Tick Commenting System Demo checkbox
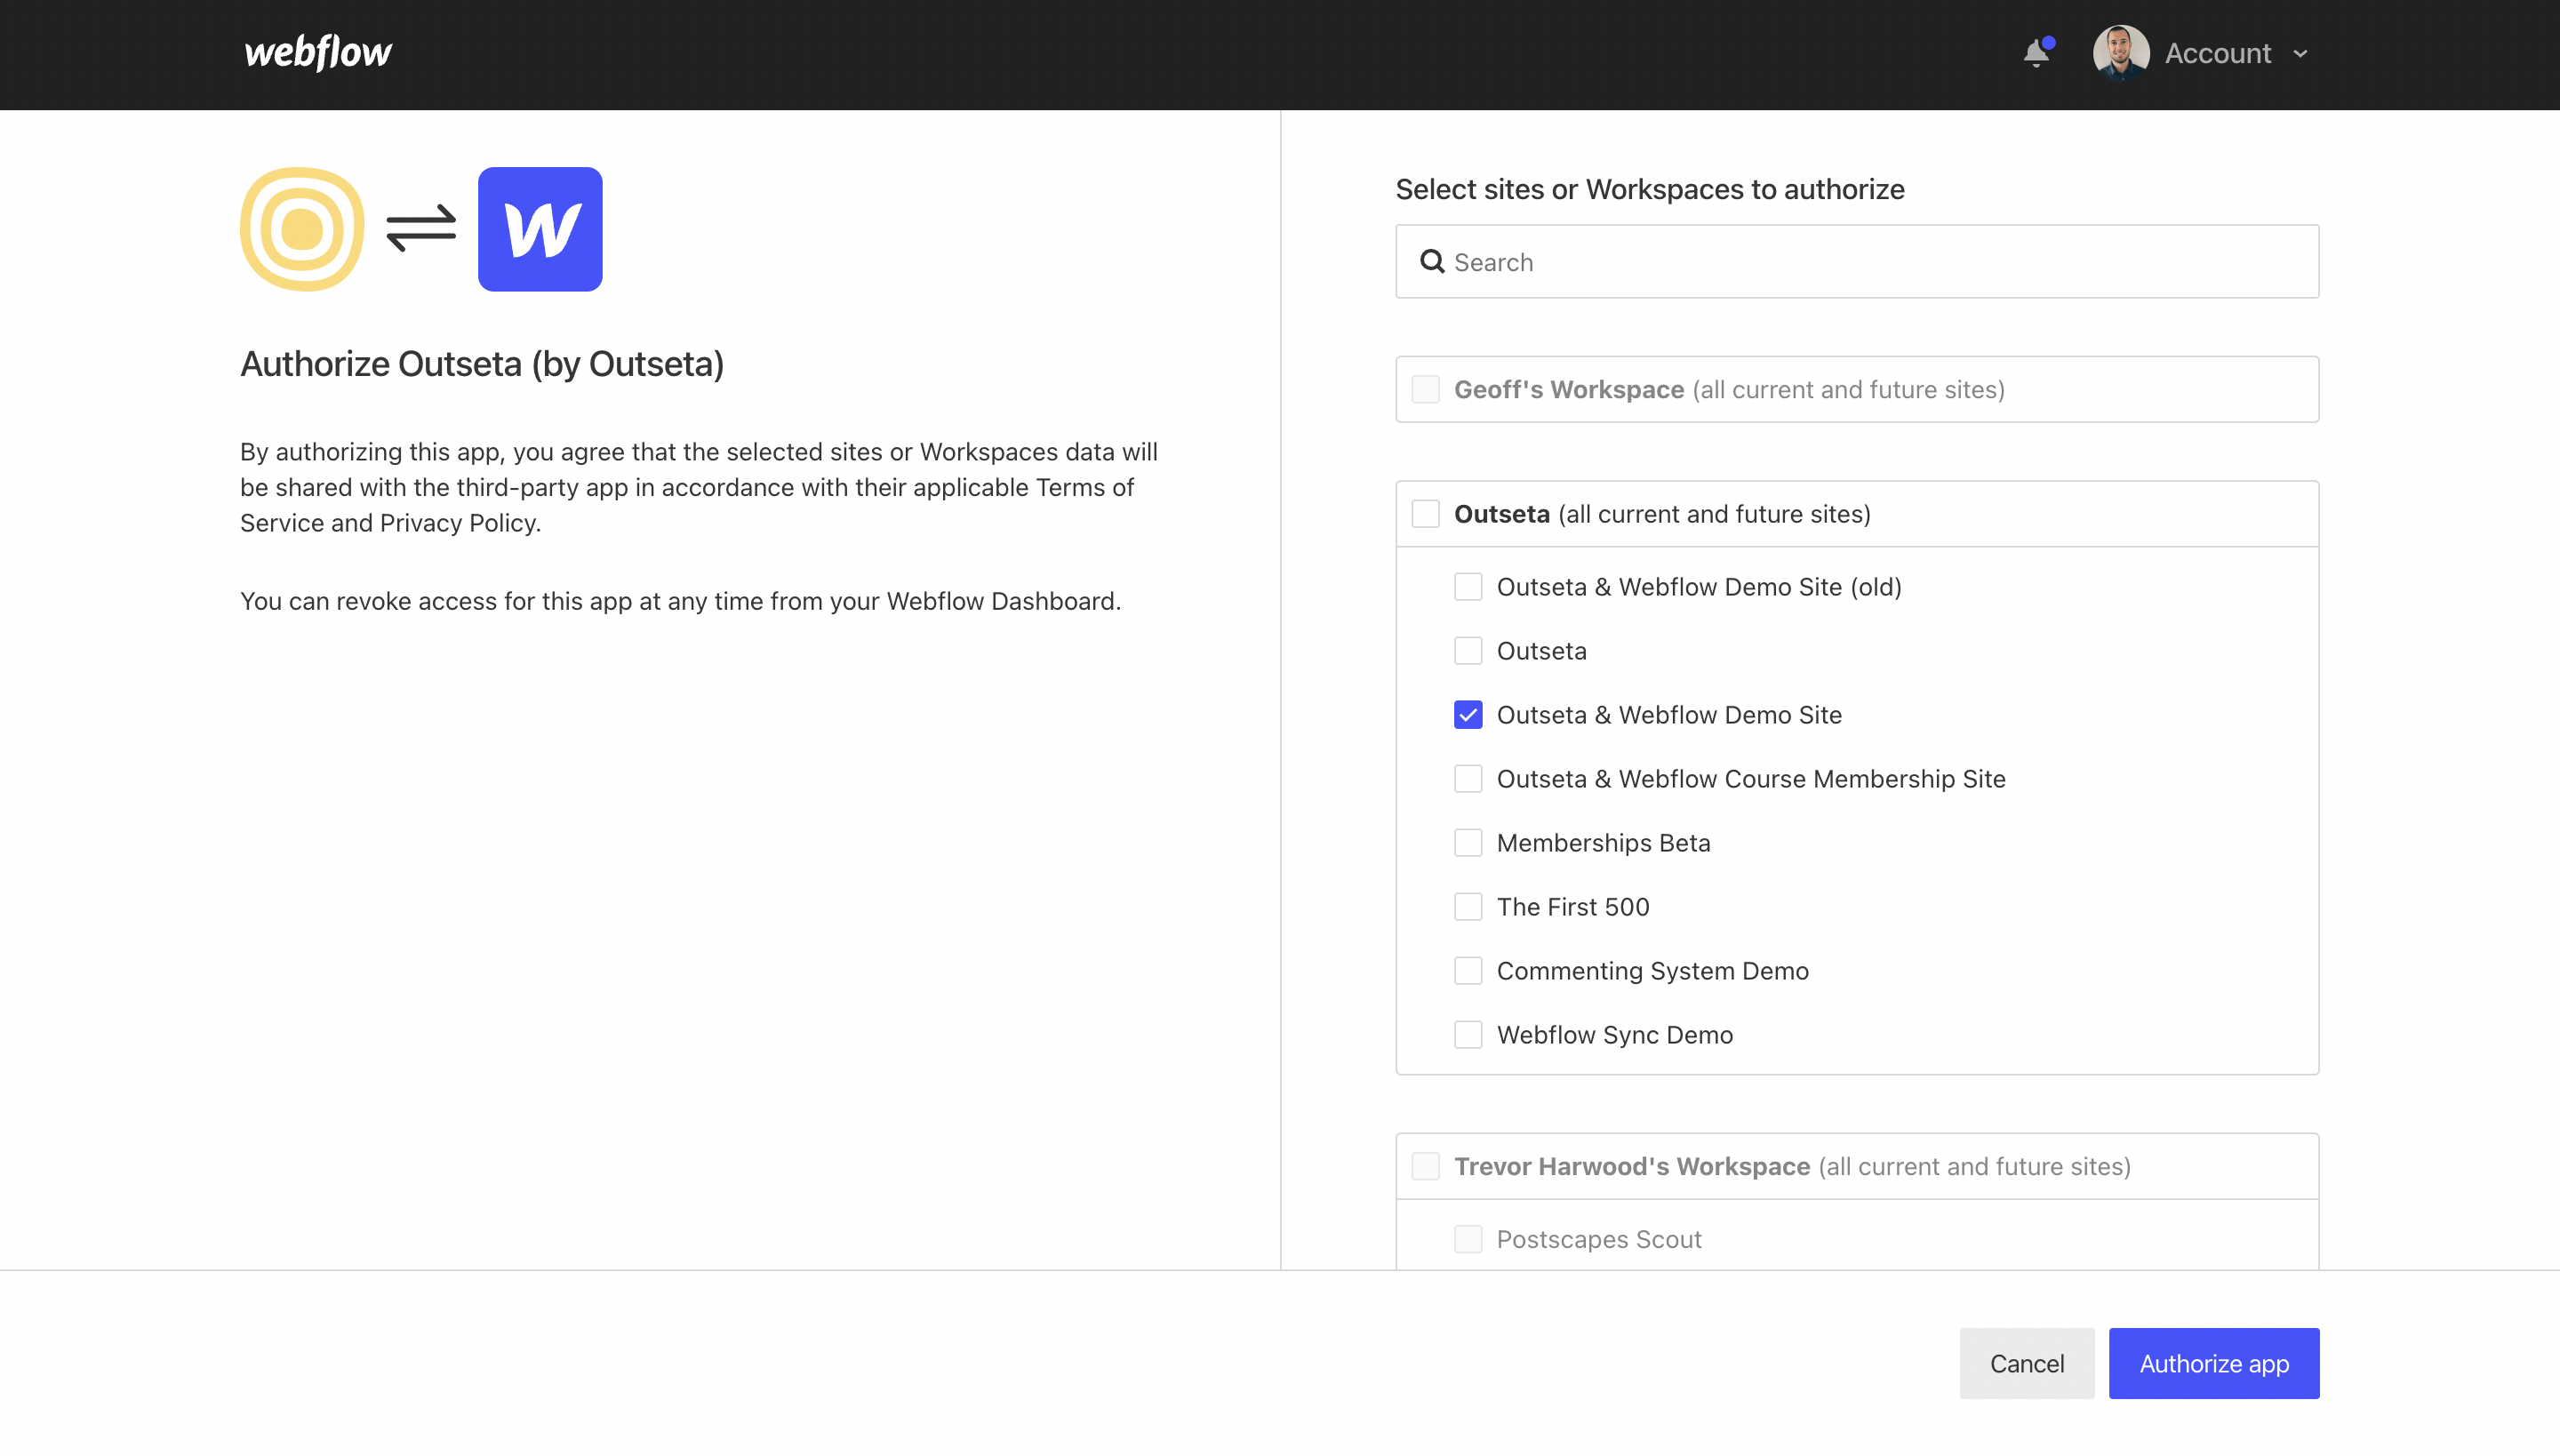The width and height of the screenshot is (2560, 1456). 1468,971
